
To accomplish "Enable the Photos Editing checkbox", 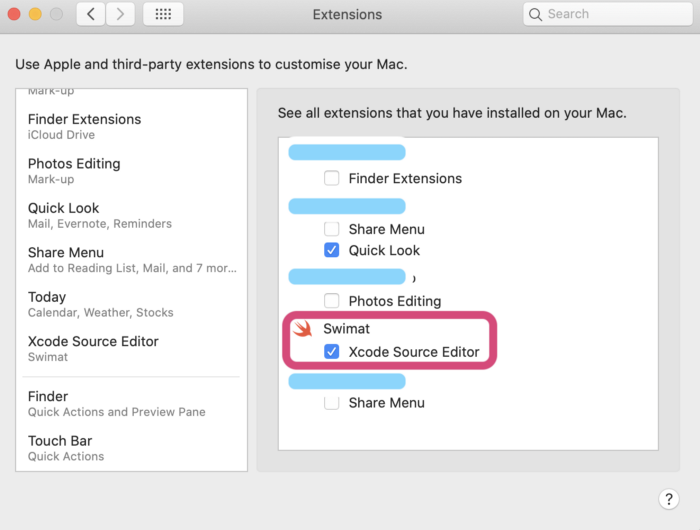I will [332, 300].
